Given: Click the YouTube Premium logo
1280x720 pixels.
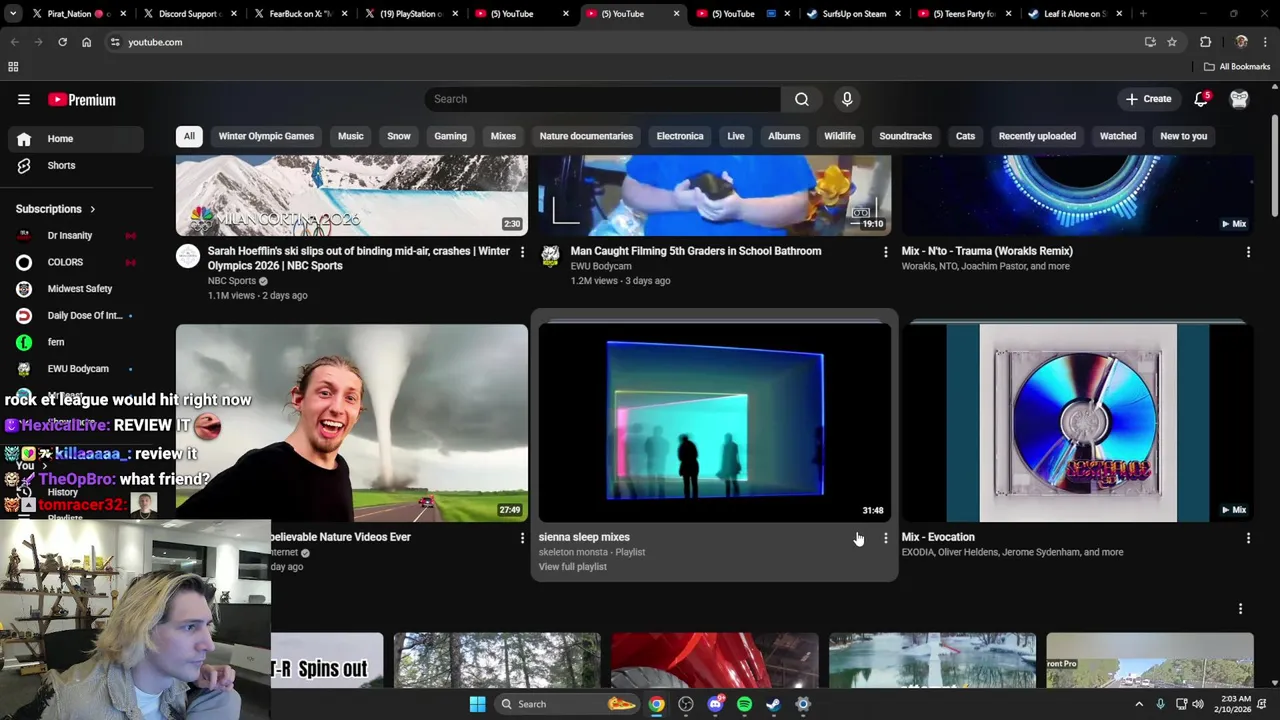Looking at the screenshot, I should coord(82,99).
